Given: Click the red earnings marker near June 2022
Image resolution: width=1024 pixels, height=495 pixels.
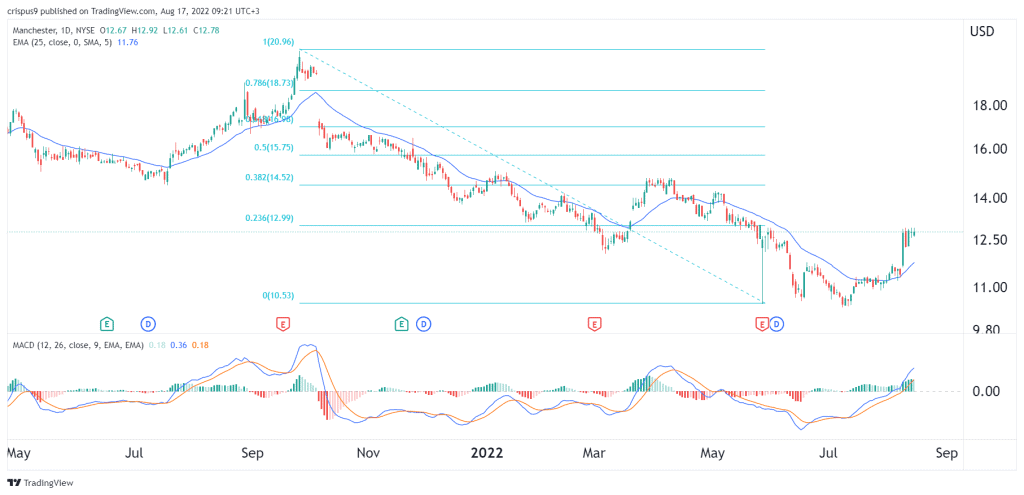Looking at the screenshot, I should (762, 324).
